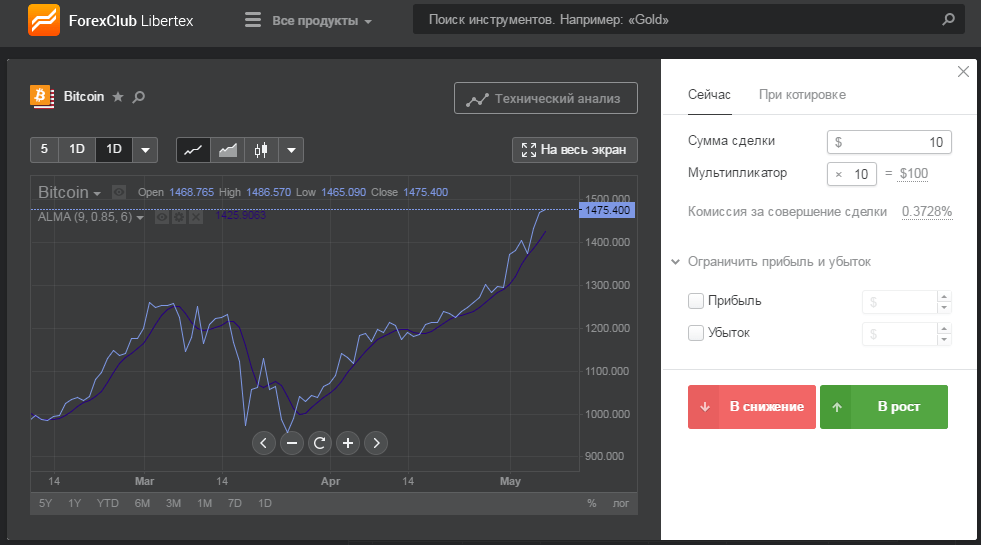
Task: Close the trade panel with the X icon
Action: [963, 71]
